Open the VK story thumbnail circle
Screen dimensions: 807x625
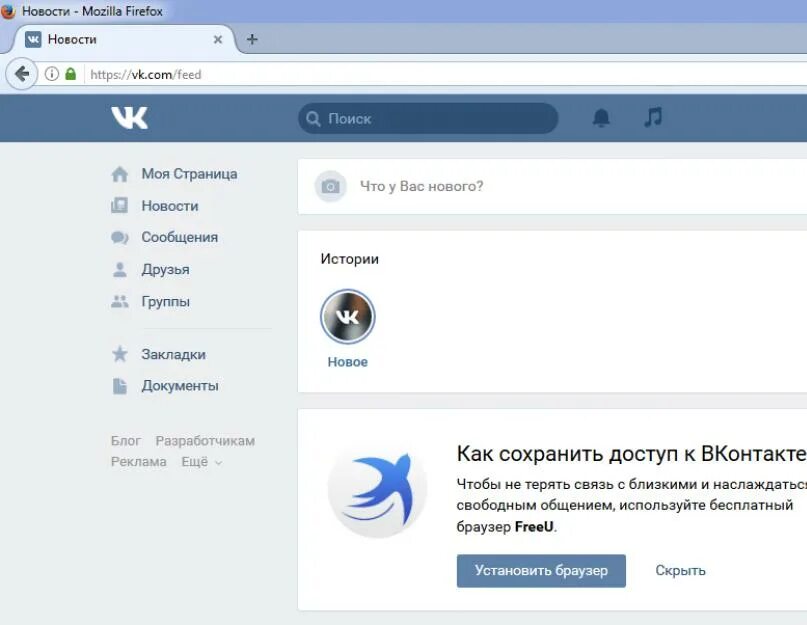coord(347,316)
